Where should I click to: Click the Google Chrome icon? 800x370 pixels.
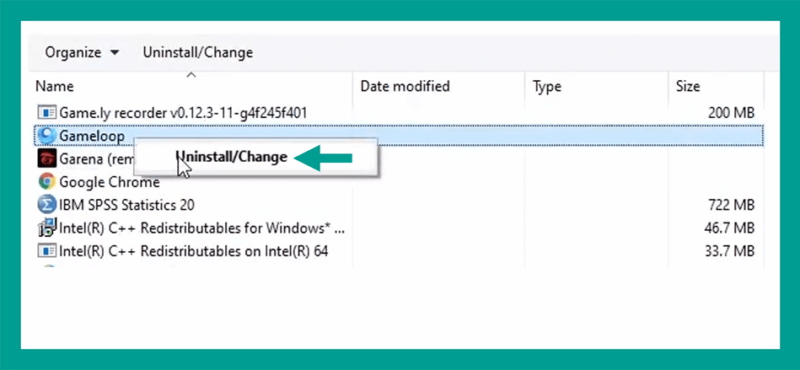pos(47,181)
